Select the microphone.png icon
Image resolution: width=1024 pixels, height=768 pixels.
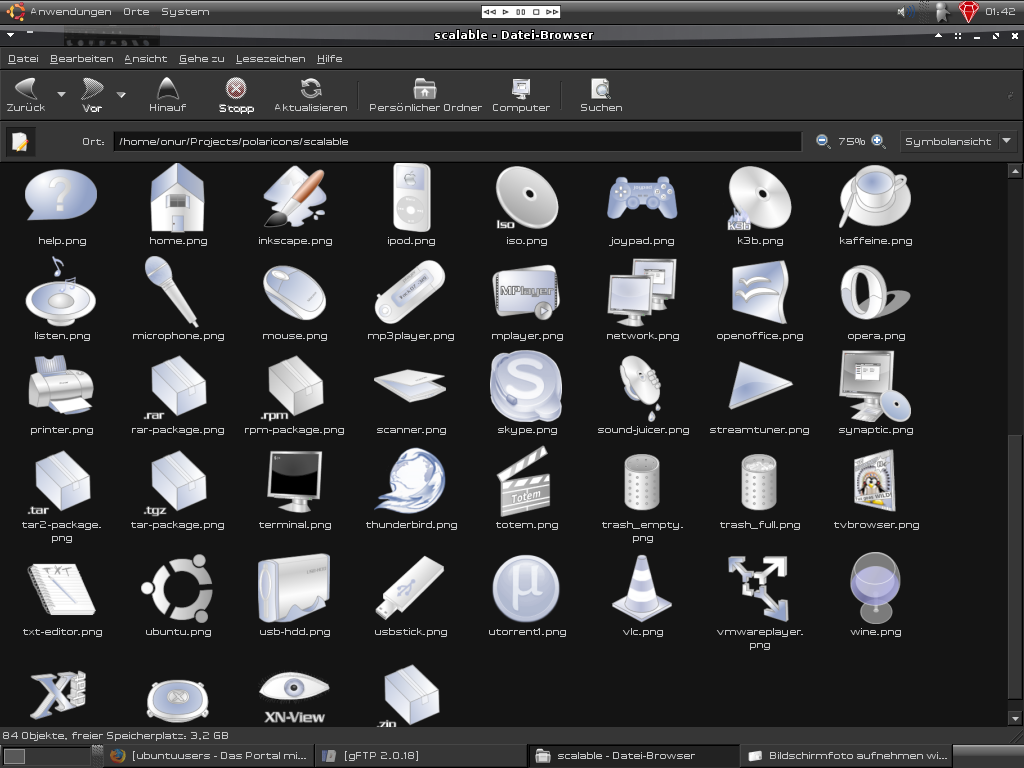tap(171, 291)
